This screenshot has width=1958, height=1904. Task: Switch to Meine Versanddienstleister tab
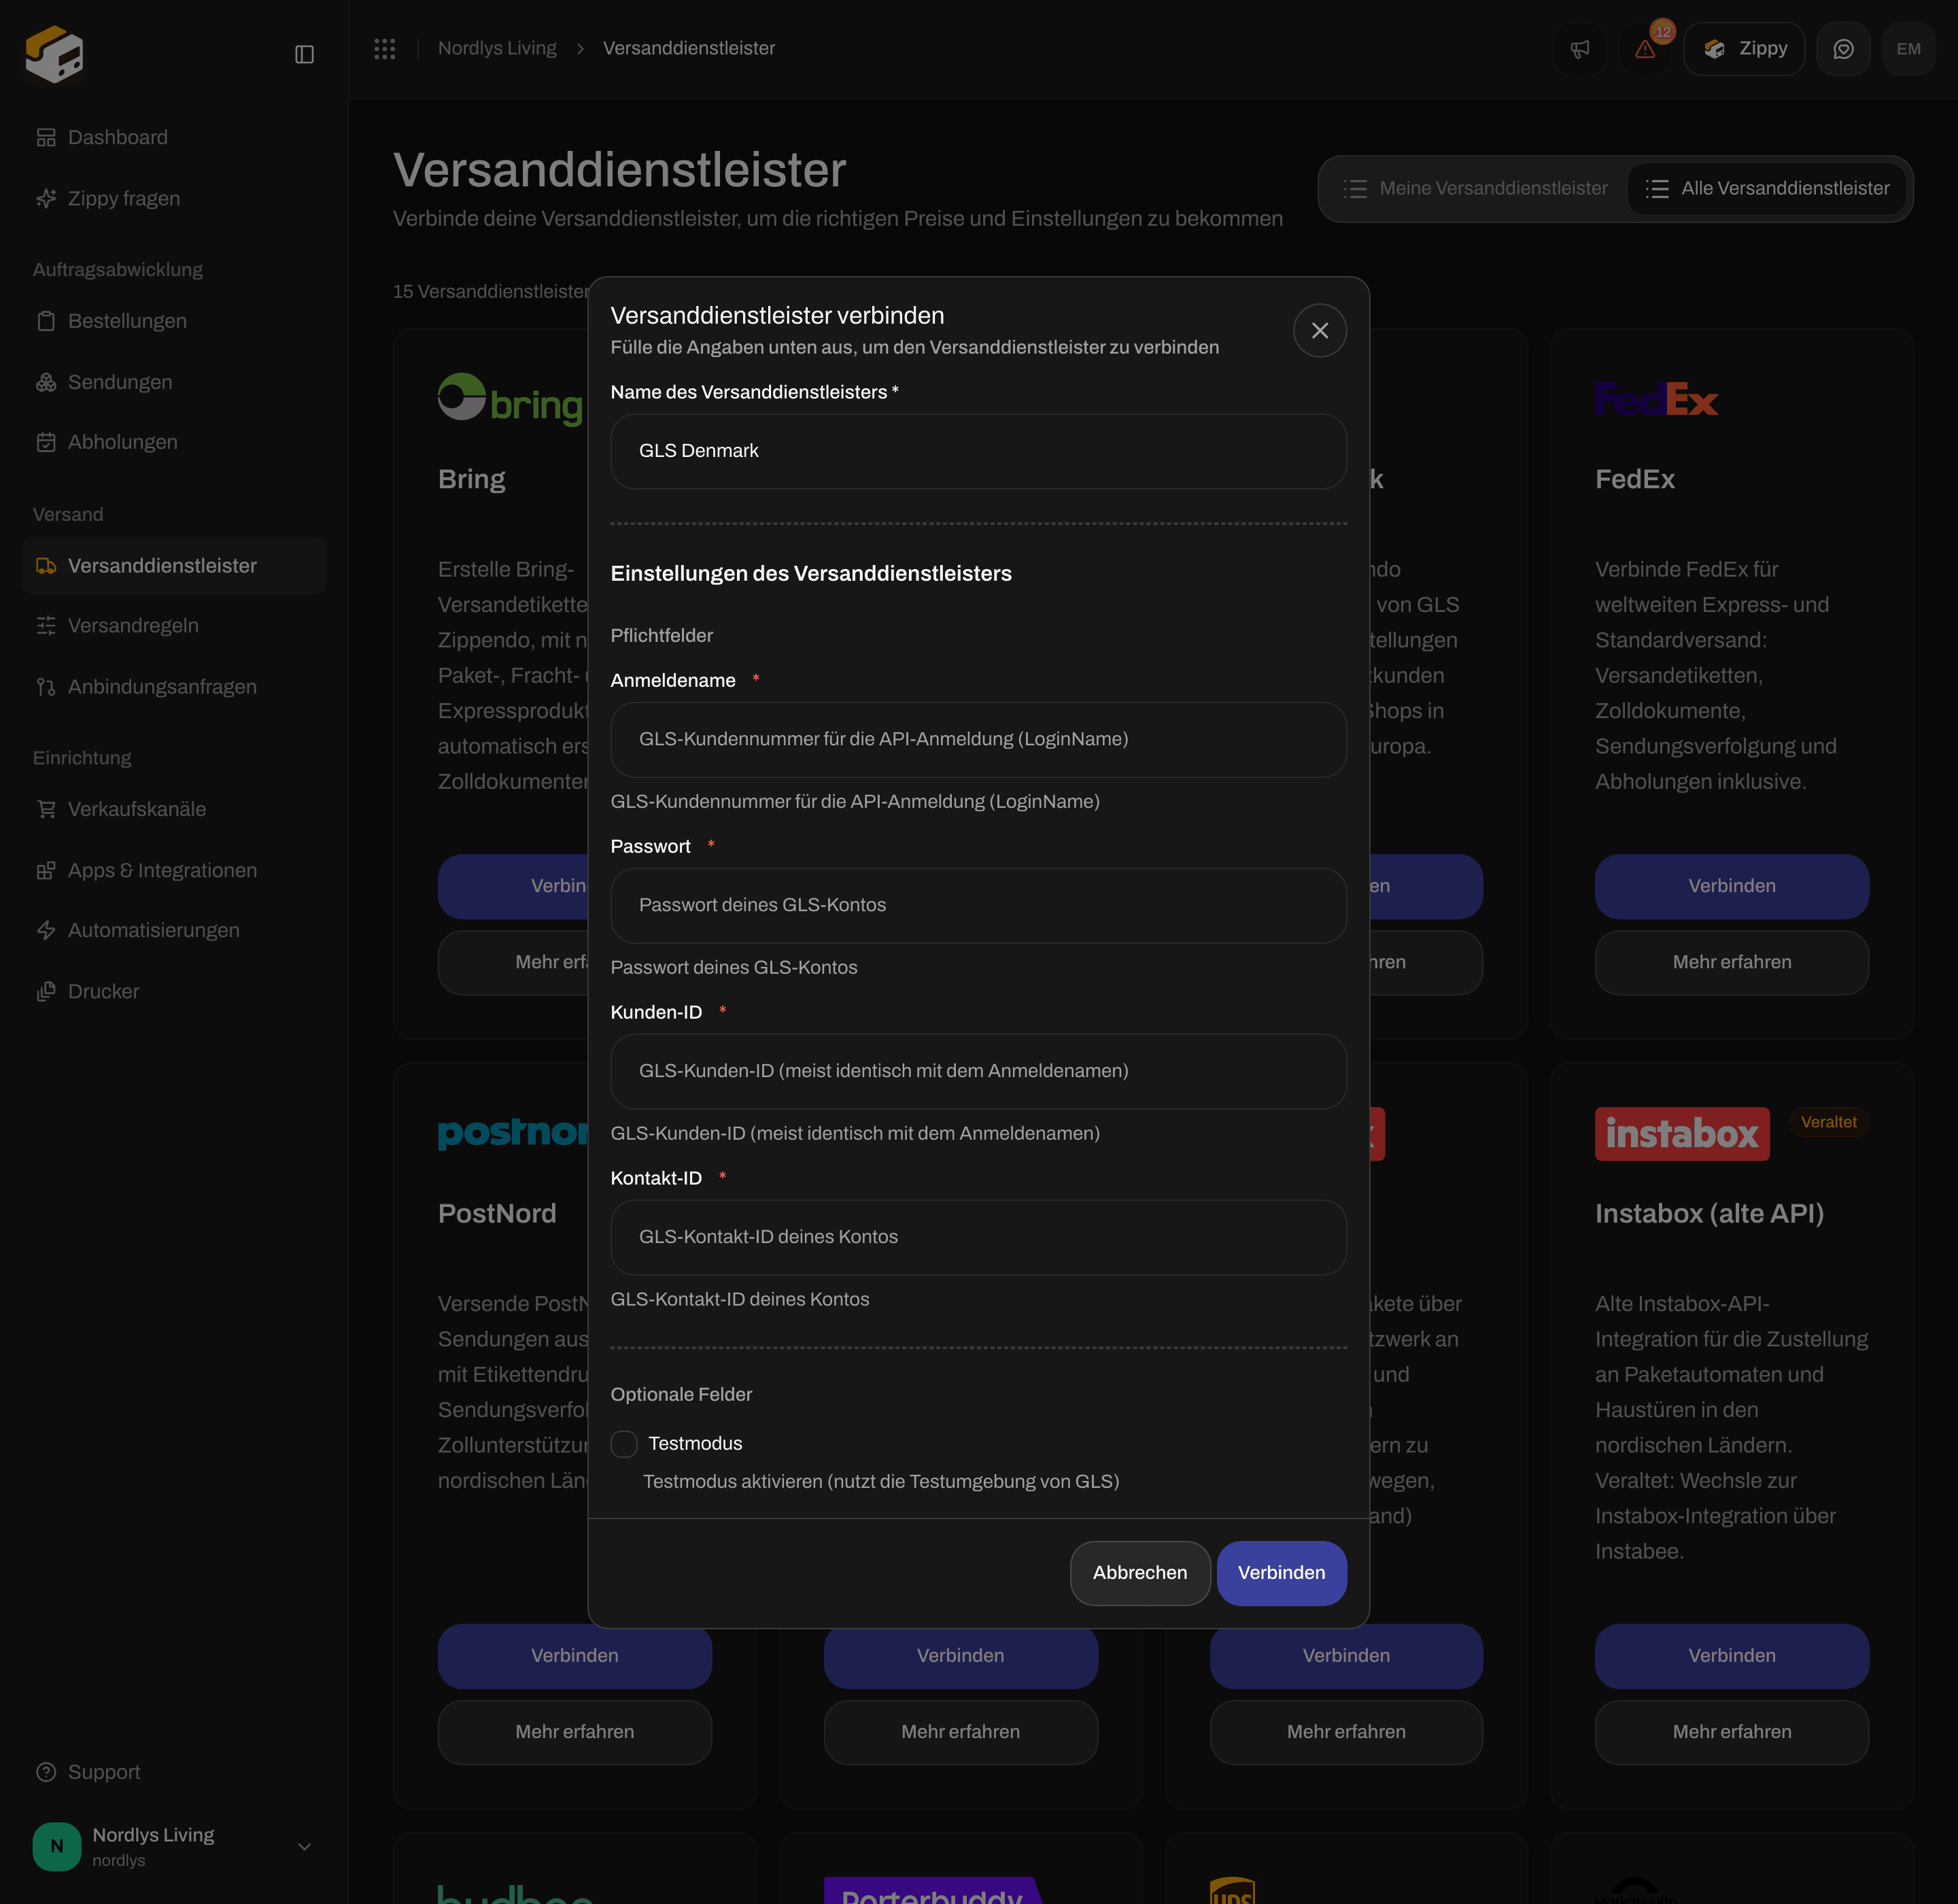pyautogui.click(x=1476, y=188)
